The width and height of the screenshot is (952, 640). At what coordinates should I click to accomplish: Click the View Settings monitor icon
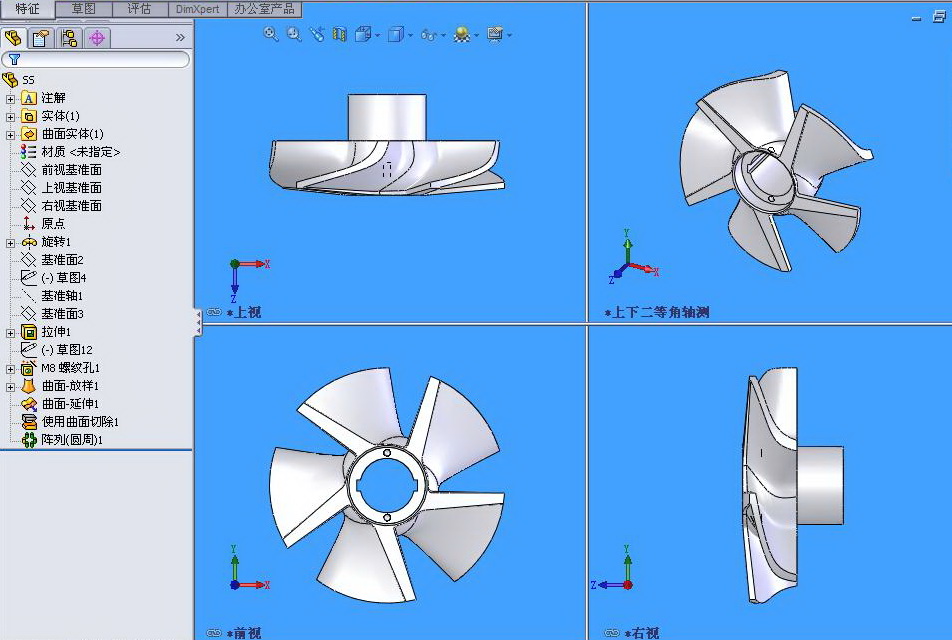pyautogui.click(x=495, y=35)
